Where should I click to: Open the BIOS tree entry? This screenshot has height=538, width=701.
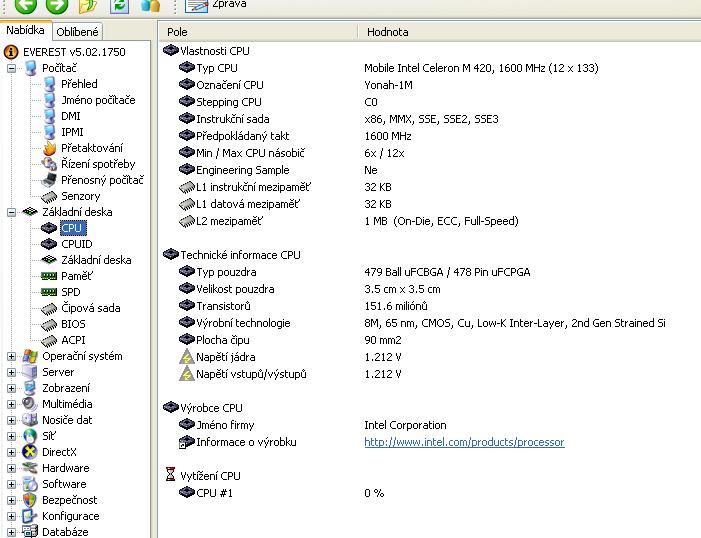click(73, 324)
